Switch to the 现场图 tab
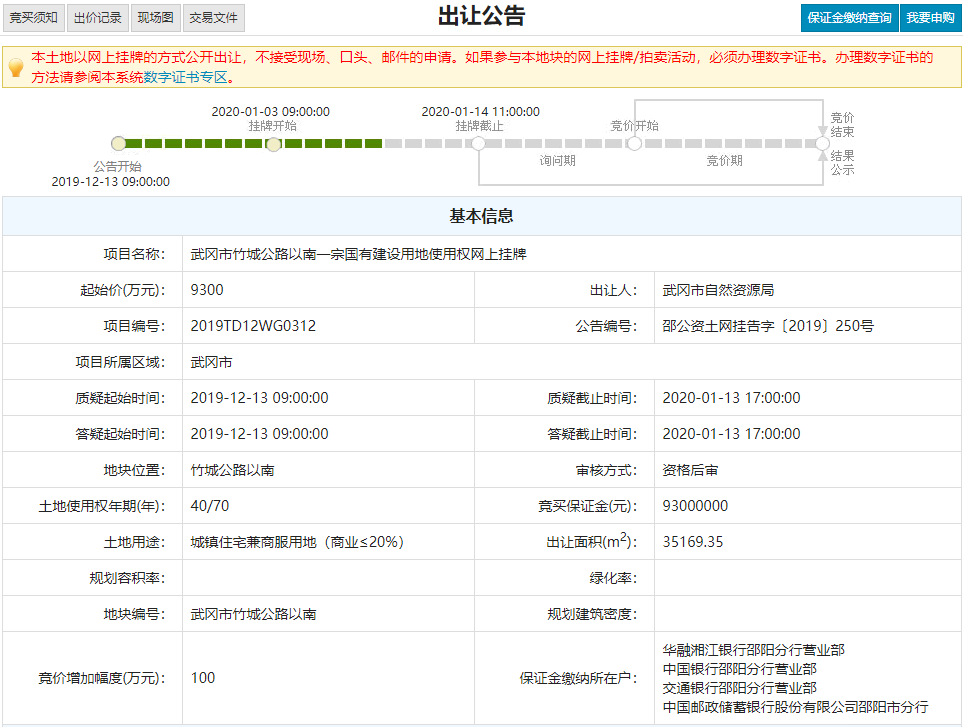 [x=155, y=18]
